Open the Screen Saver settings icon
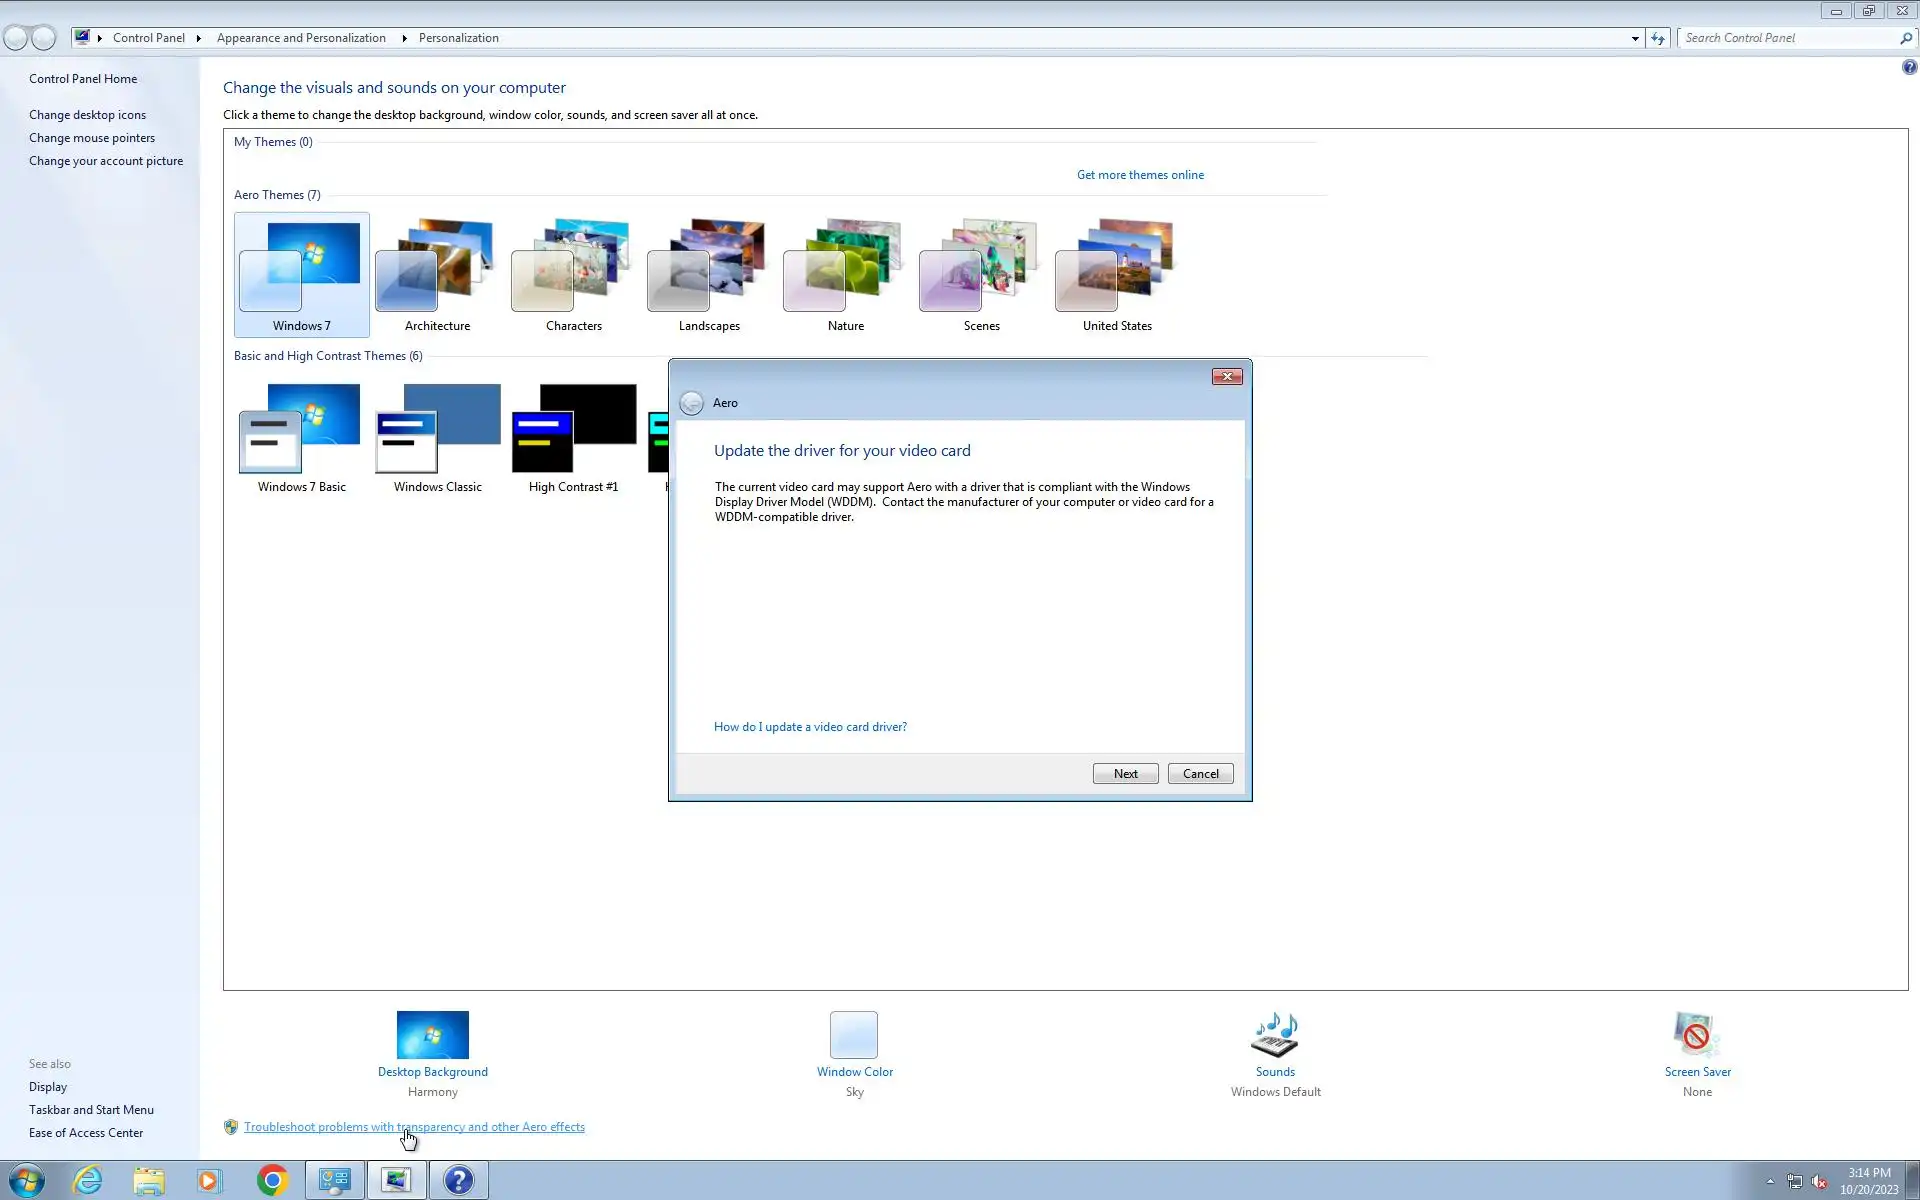The height and width of the screenshot is (1200, 1920). (1697, 1035)
